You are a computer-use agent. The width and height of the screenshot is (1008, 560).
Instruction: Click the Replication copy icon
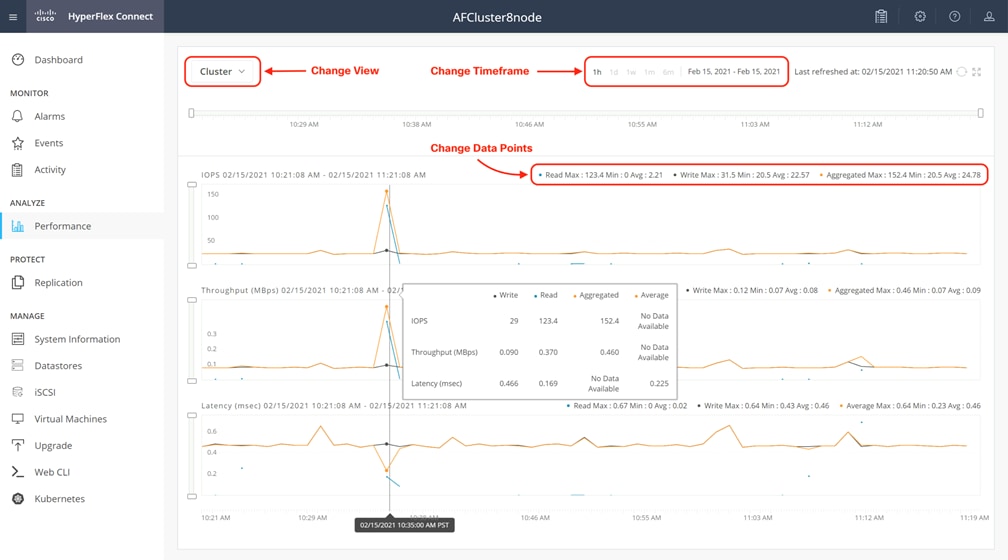pyautogui.click(x=17, y=282)
